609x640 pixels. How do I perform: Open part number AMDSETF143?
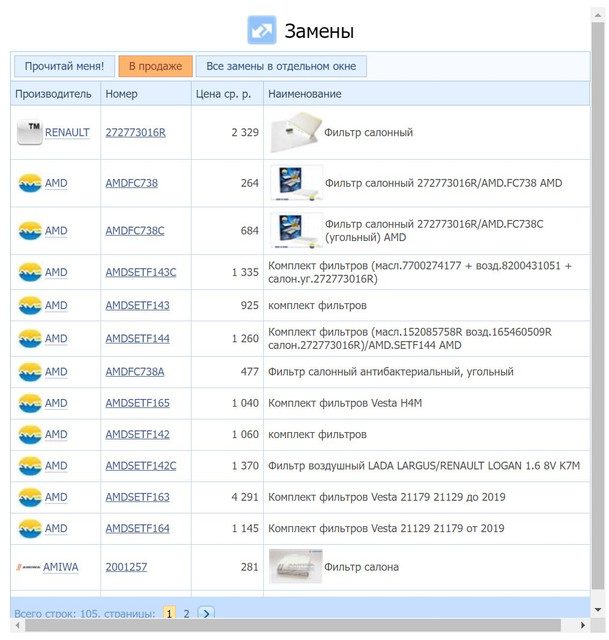coord(138,305)
